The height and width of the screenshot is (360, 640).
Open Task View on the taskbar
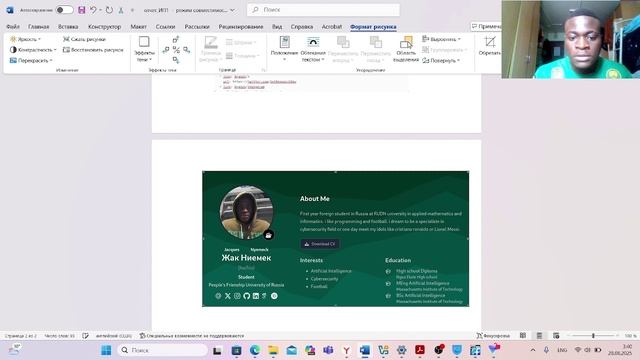pos(217,350)
